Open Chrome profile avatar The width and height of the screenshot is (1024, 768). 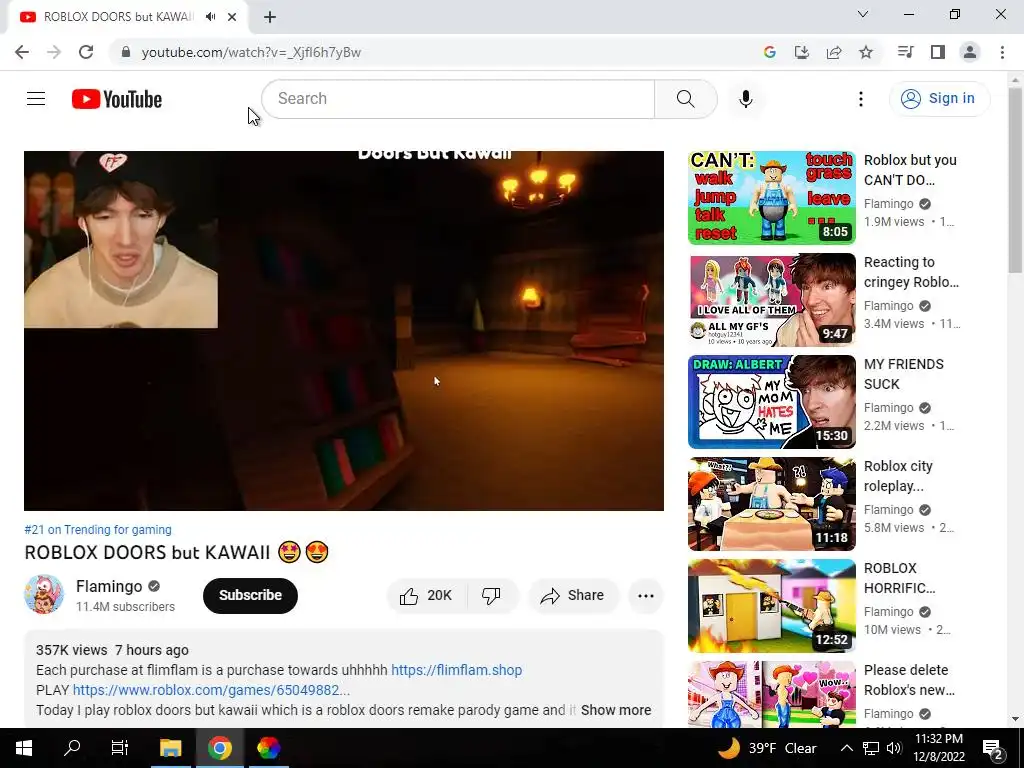pyautogui.click(x=970, y=52)
